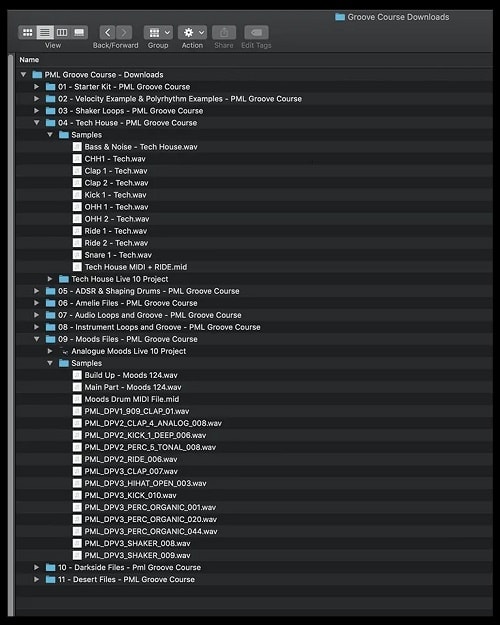
Task: Open the Group dropdown menu
Action: tap(158, 32)
